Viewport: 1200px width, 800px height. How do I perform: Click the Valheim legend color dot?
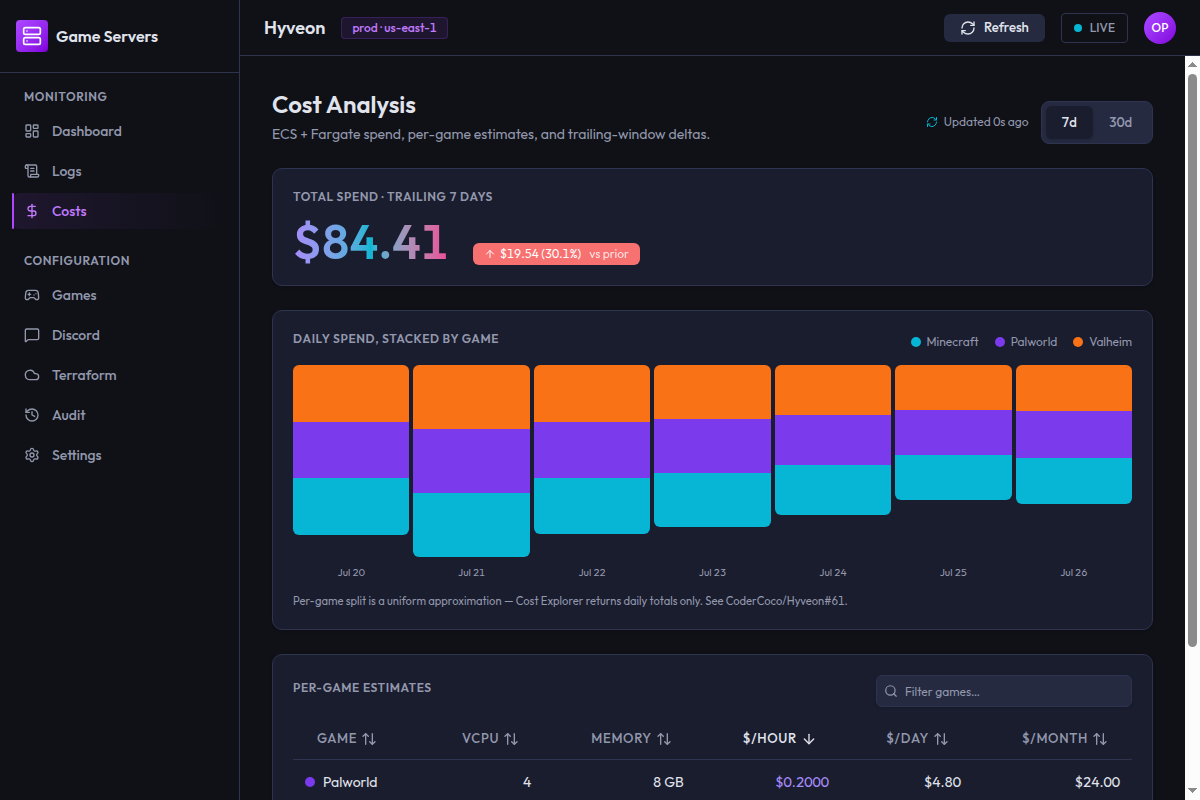(1078, 342)
